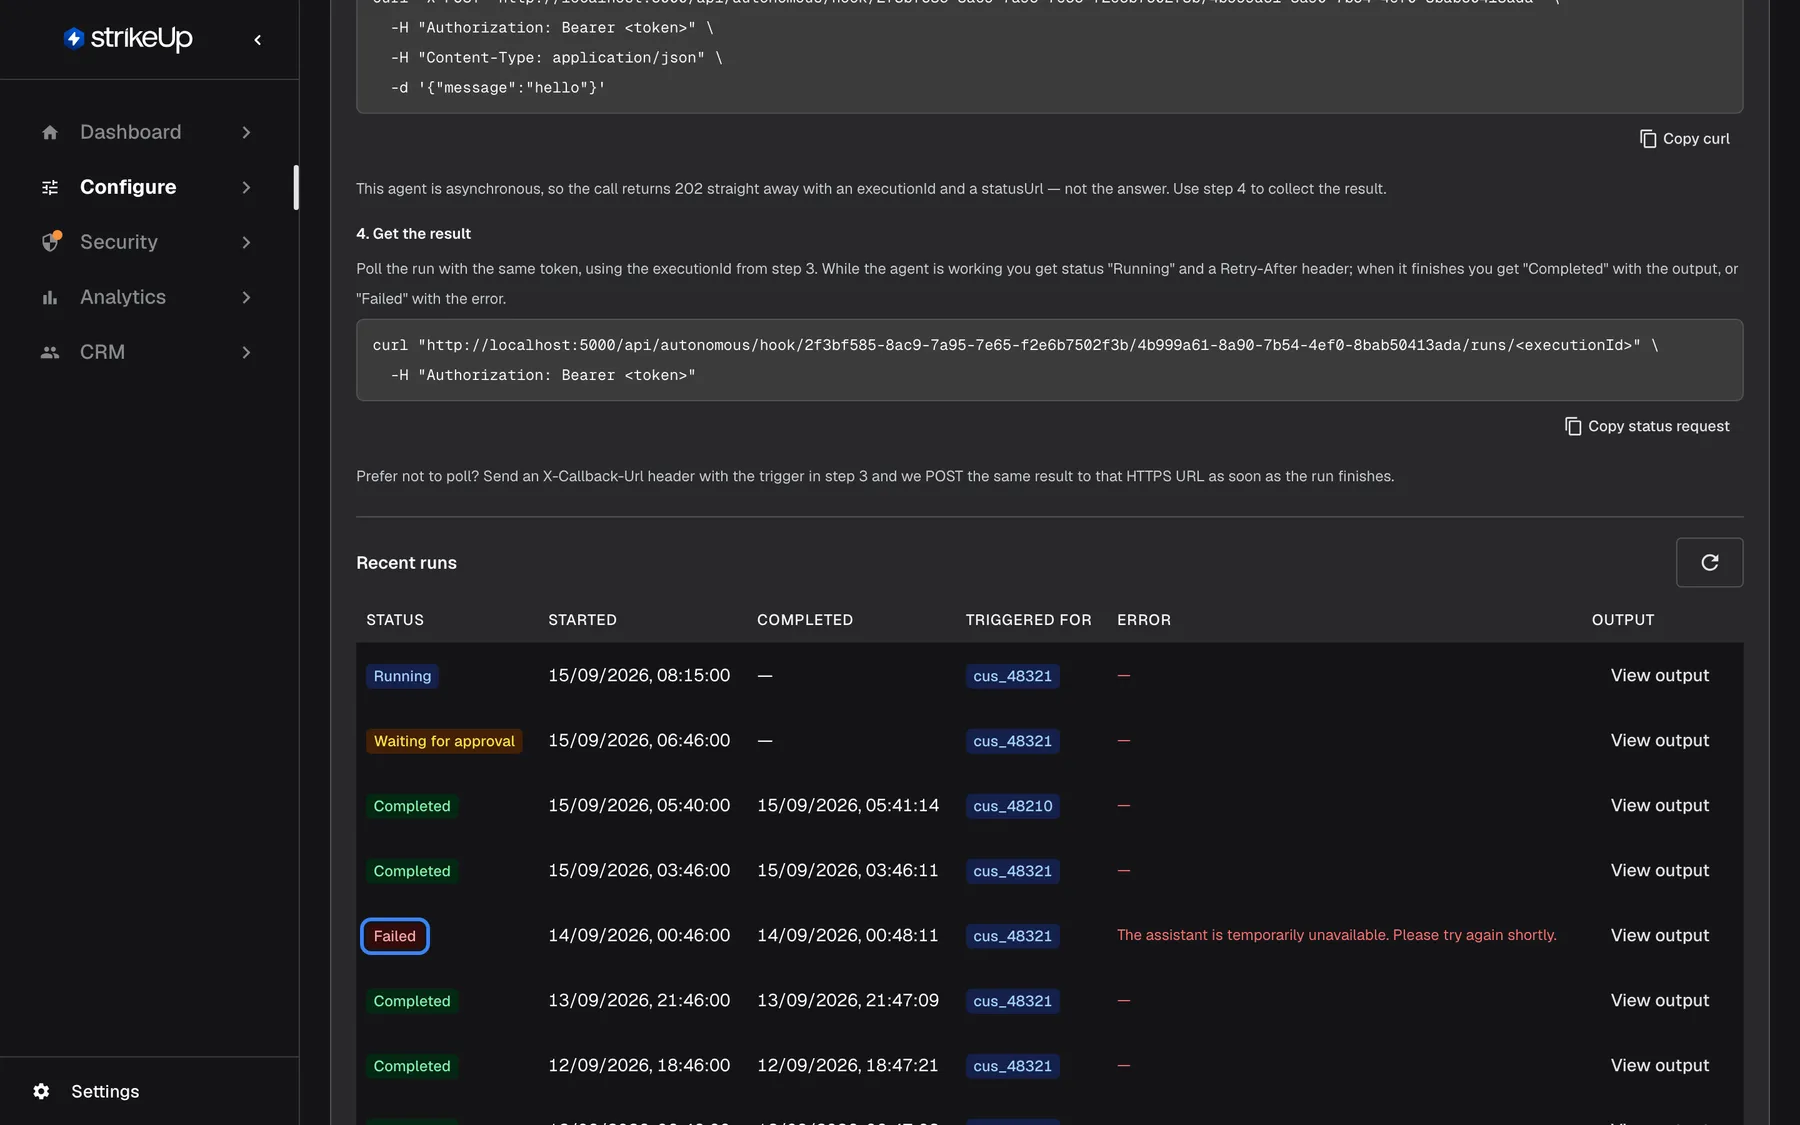The height and width of the screenshot is (1125, 1800).
Task: Click the copy icon beside Copy status request
Action: [1573, 426]
